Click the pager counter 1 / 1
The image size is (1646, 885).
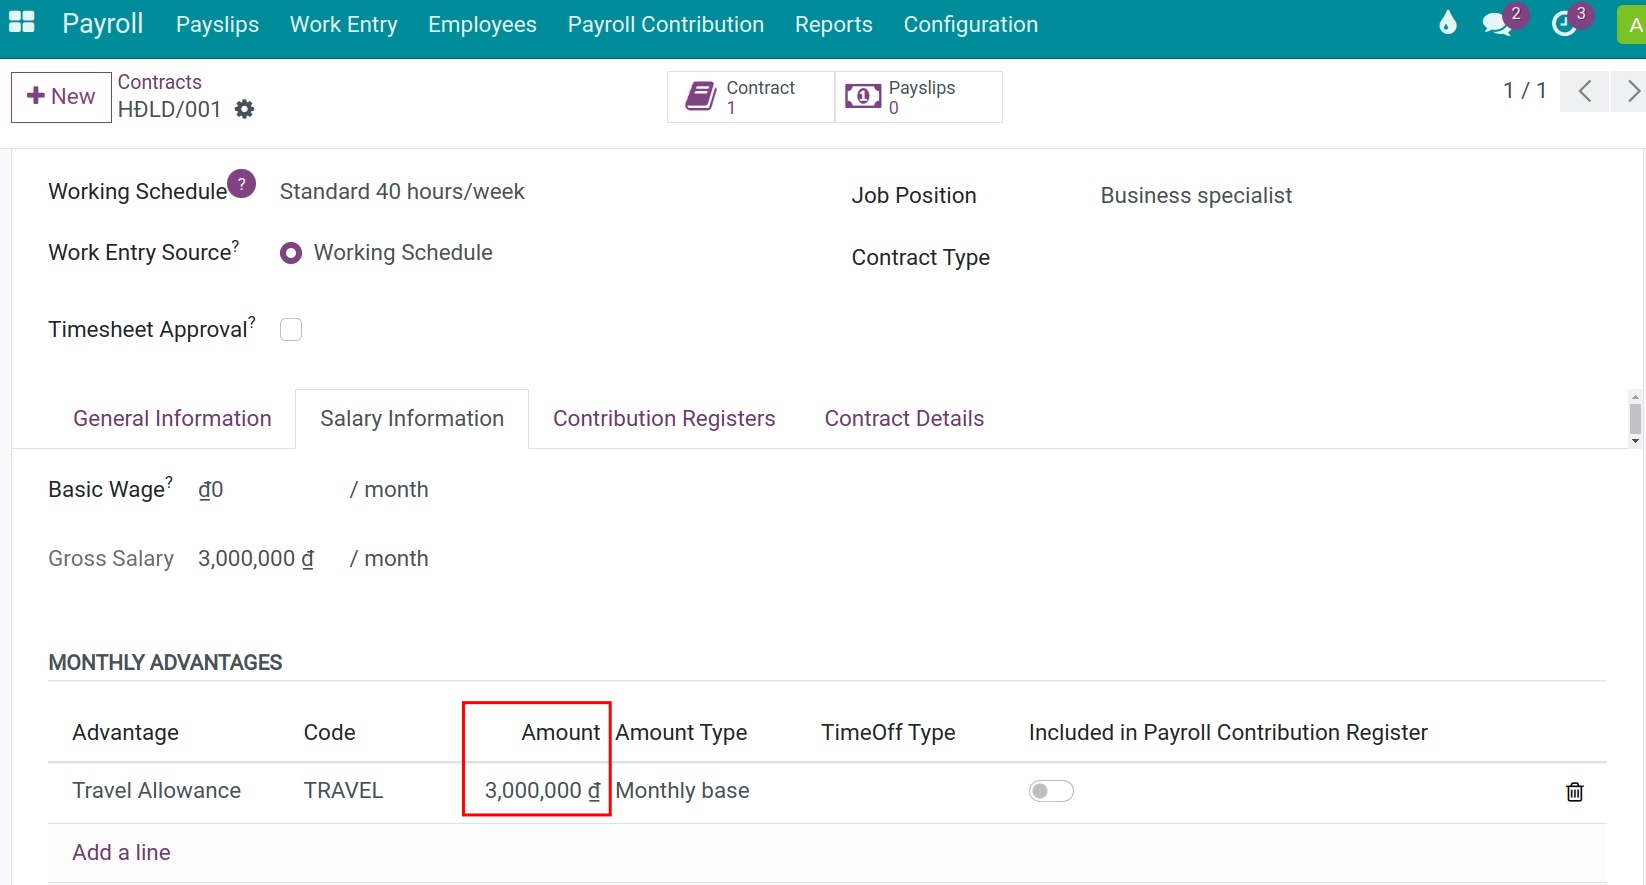click(x=1524, y=91)
